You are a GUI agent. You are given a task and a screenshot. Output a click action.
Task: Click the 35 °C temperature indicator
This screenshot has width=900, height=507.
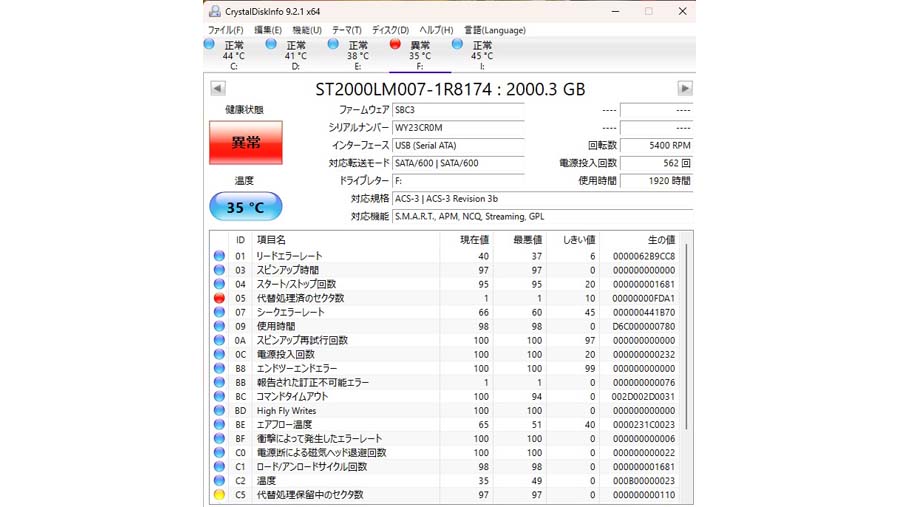pos(245,207)
